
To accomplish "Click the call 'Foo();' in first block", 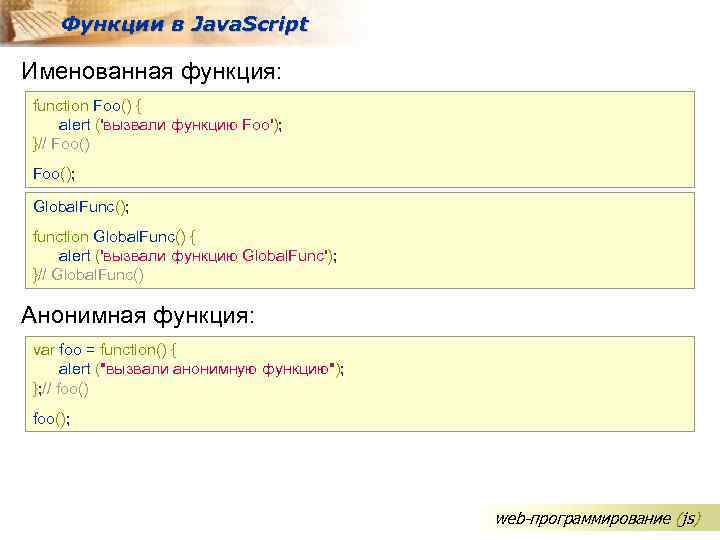I will [54, 174].
